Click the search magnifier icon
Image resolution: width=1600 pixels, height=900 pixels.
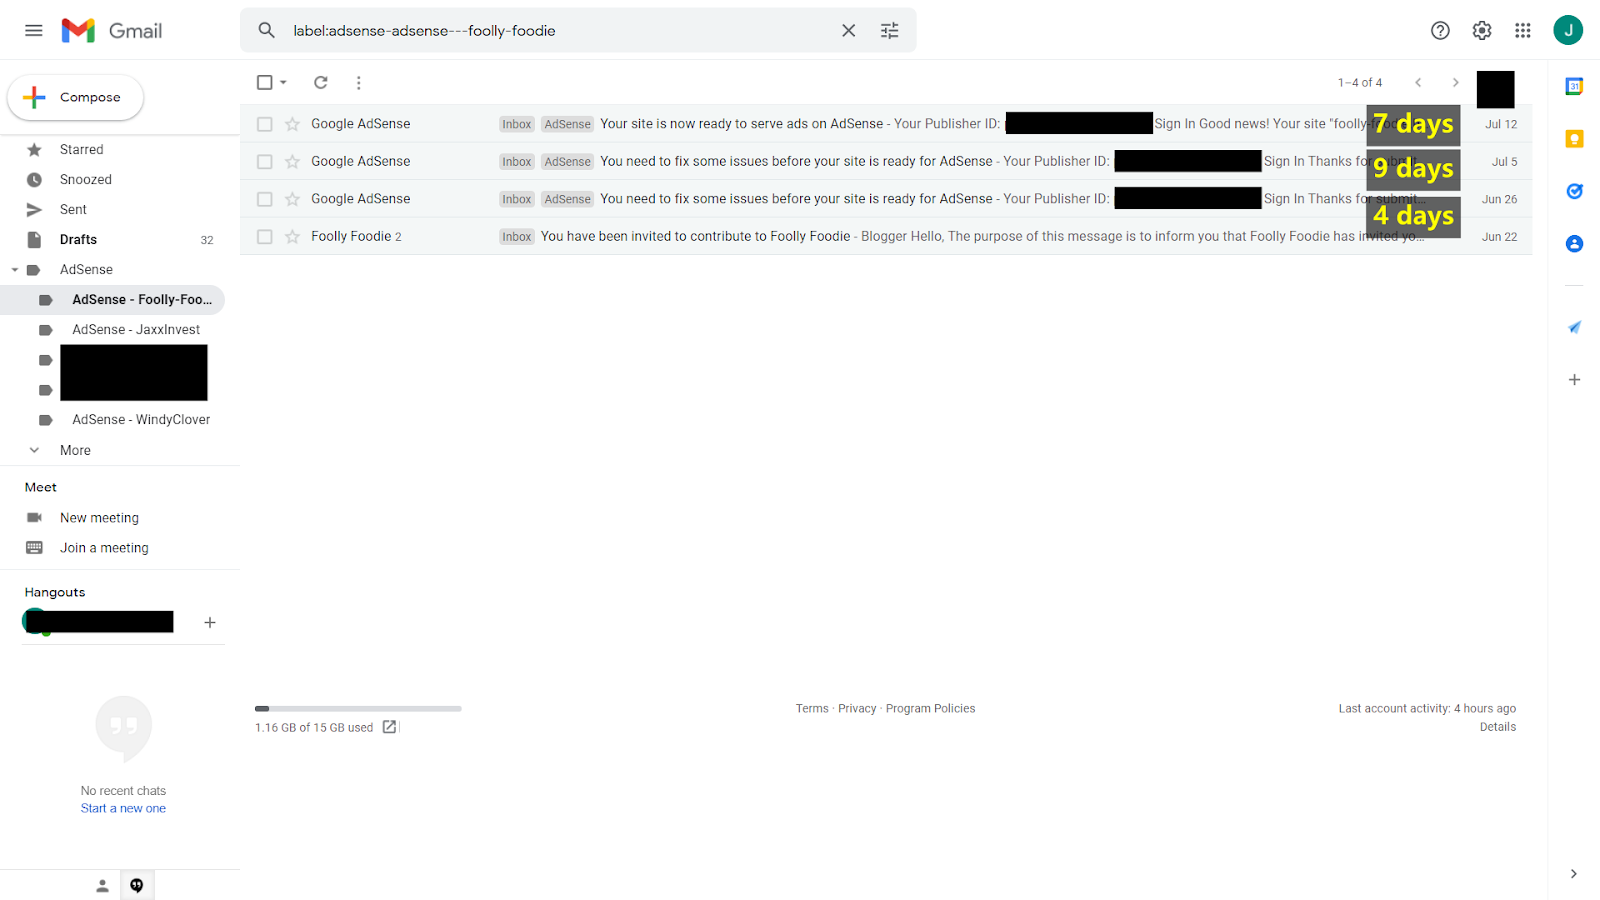pyautogui.click(x=266, y=30)
